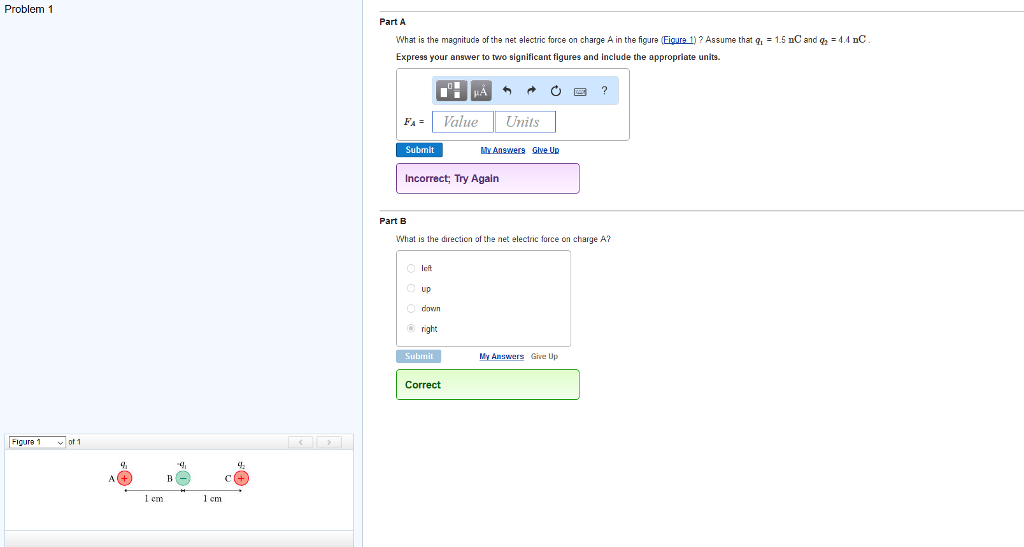Reset the answer box
Viewport: 1024px width, 547px height.
[556, 91]
